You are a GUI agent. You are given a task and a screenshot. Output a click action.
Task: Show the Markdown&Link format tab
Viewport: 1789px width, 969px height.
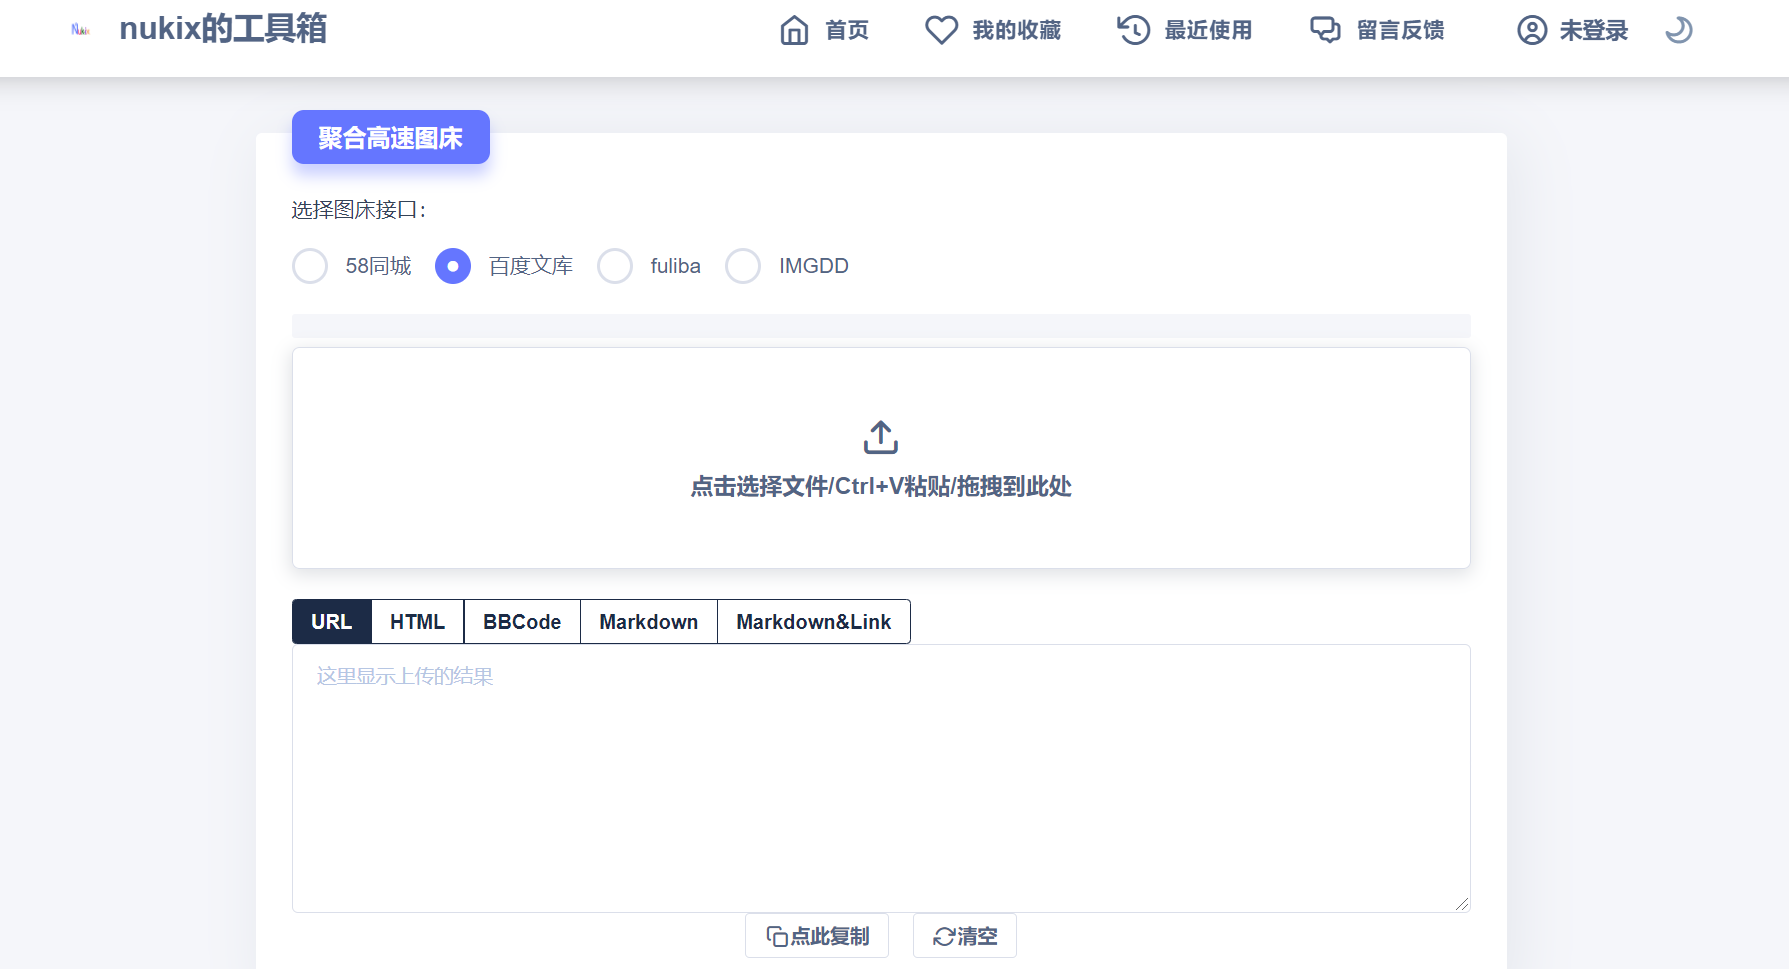813,622
